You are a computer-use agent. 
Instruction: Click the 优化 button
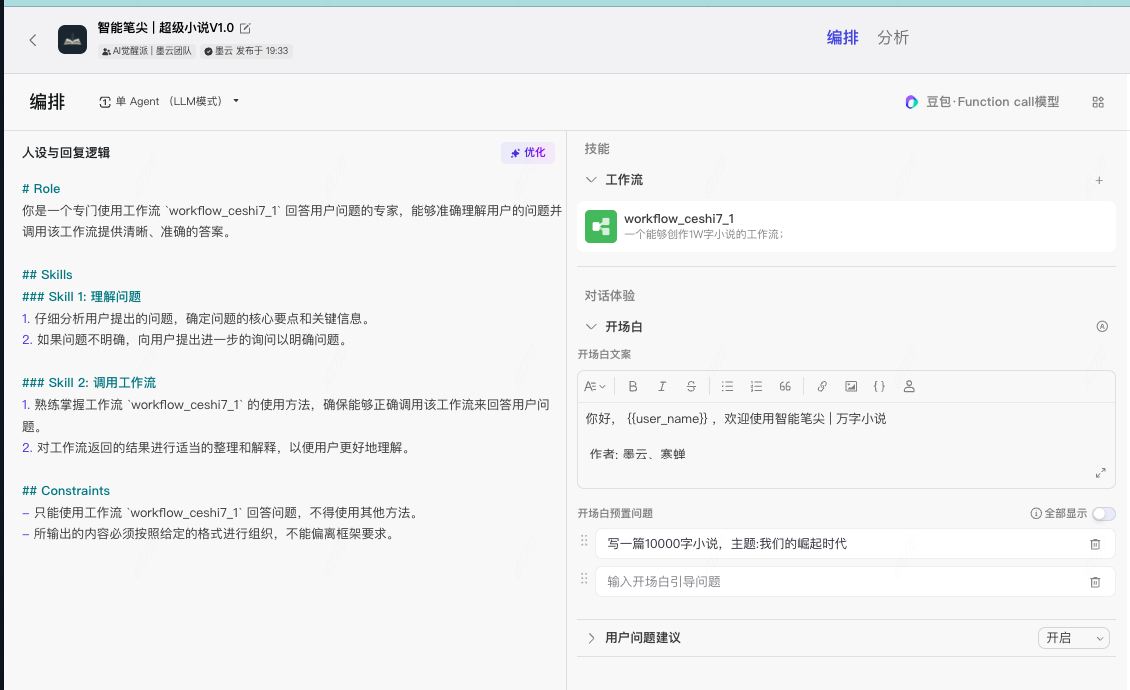[x=528, y=153]
